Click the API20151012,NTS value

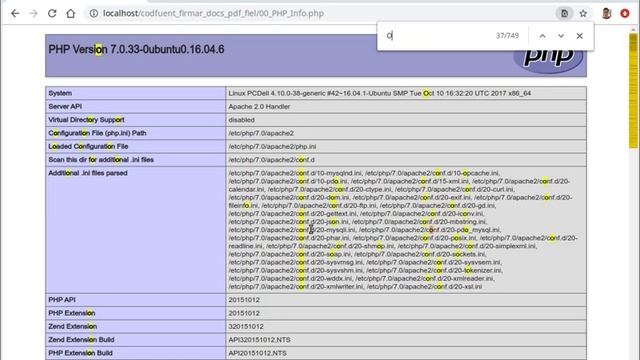[258, 353]
